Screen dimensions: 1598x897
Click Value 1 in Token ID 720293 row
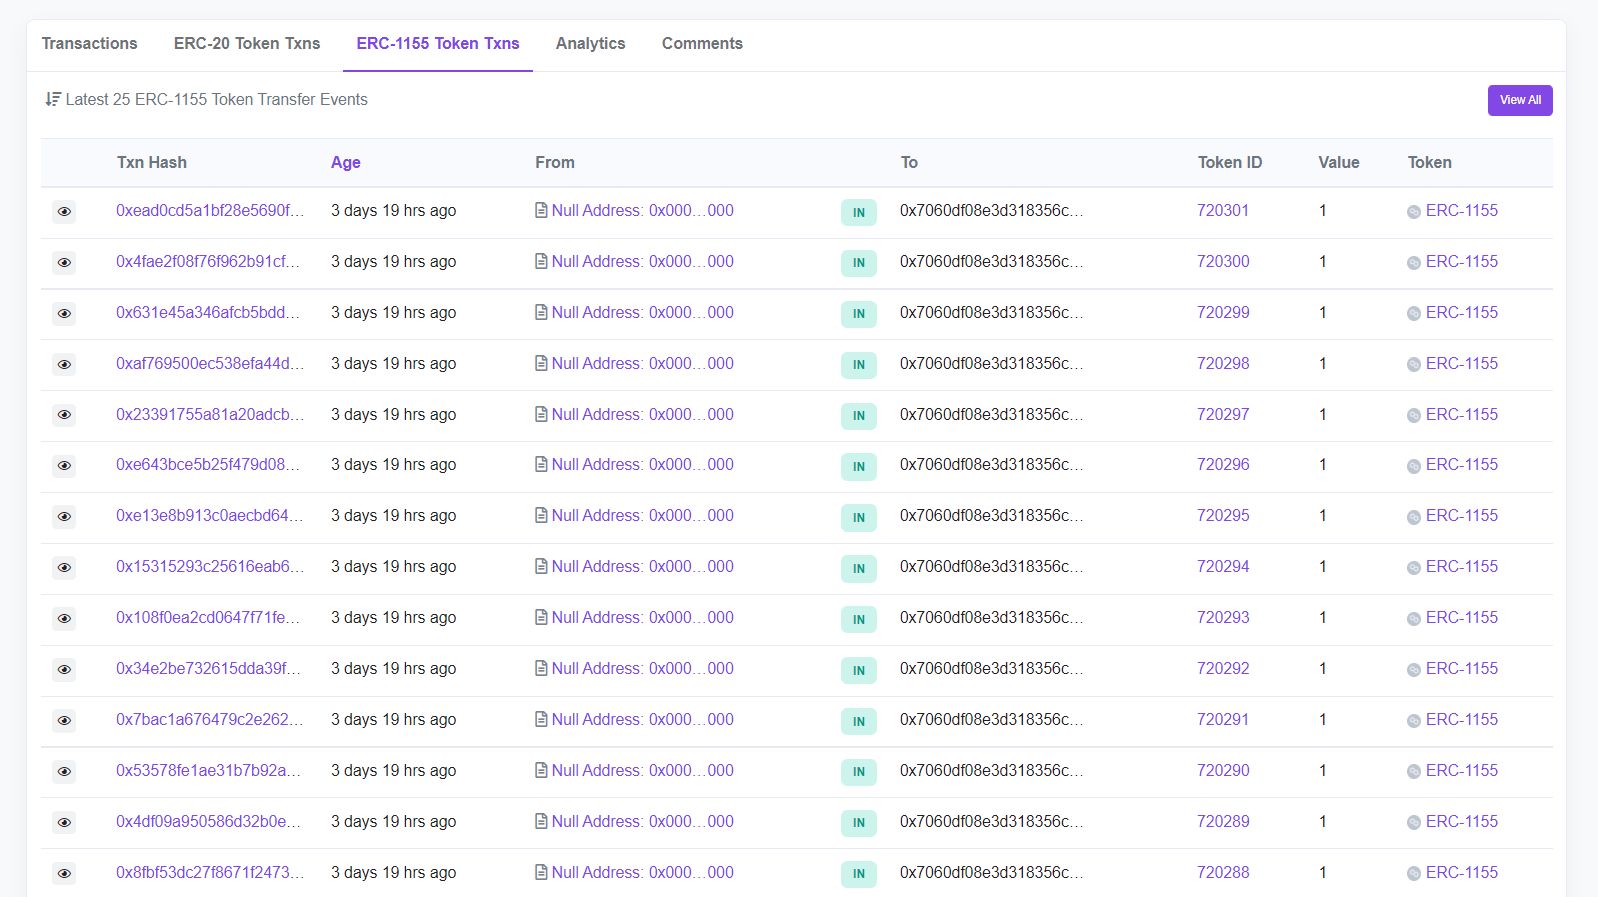click(x=1323, y=617)
